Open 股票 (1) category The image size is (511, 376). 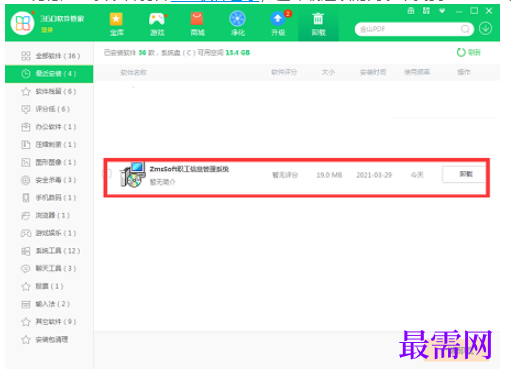coord(49,286)
